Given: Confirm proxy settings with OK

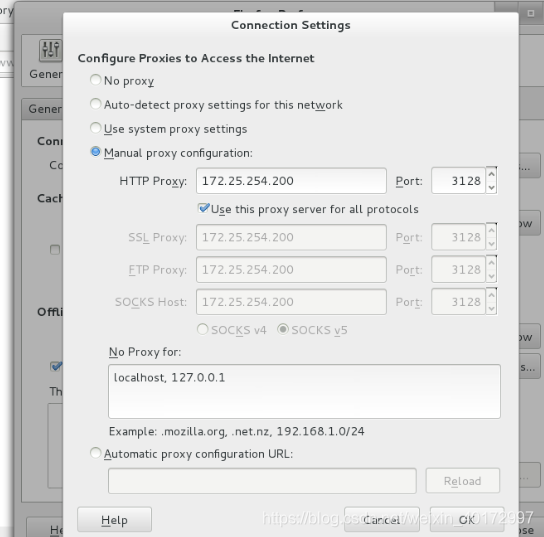Looking at the screenshot, I should (467, 520).
